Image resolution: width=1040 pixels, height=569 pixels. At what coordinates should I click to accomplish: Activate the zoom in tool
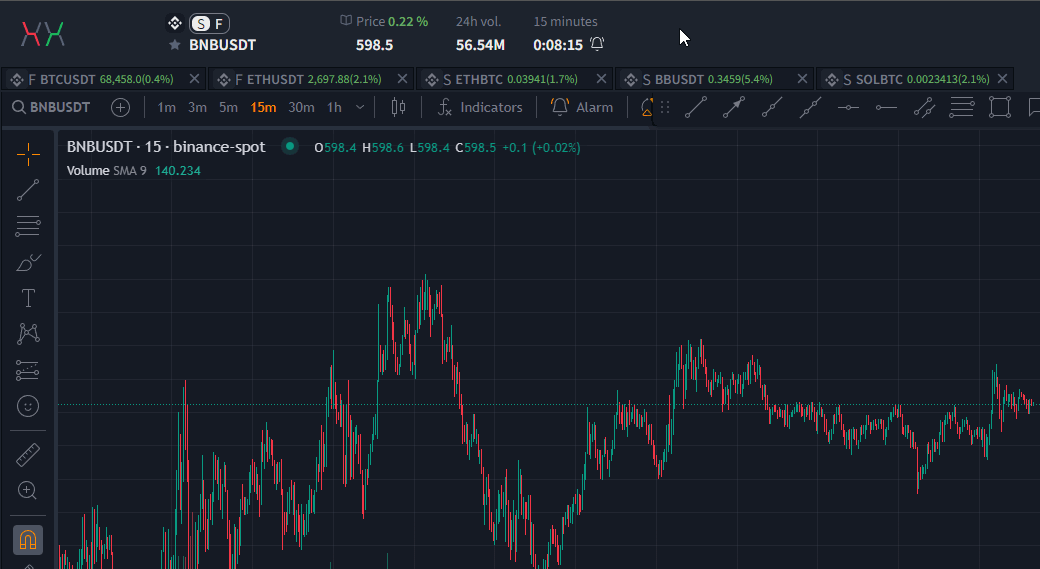pos(28,491)
